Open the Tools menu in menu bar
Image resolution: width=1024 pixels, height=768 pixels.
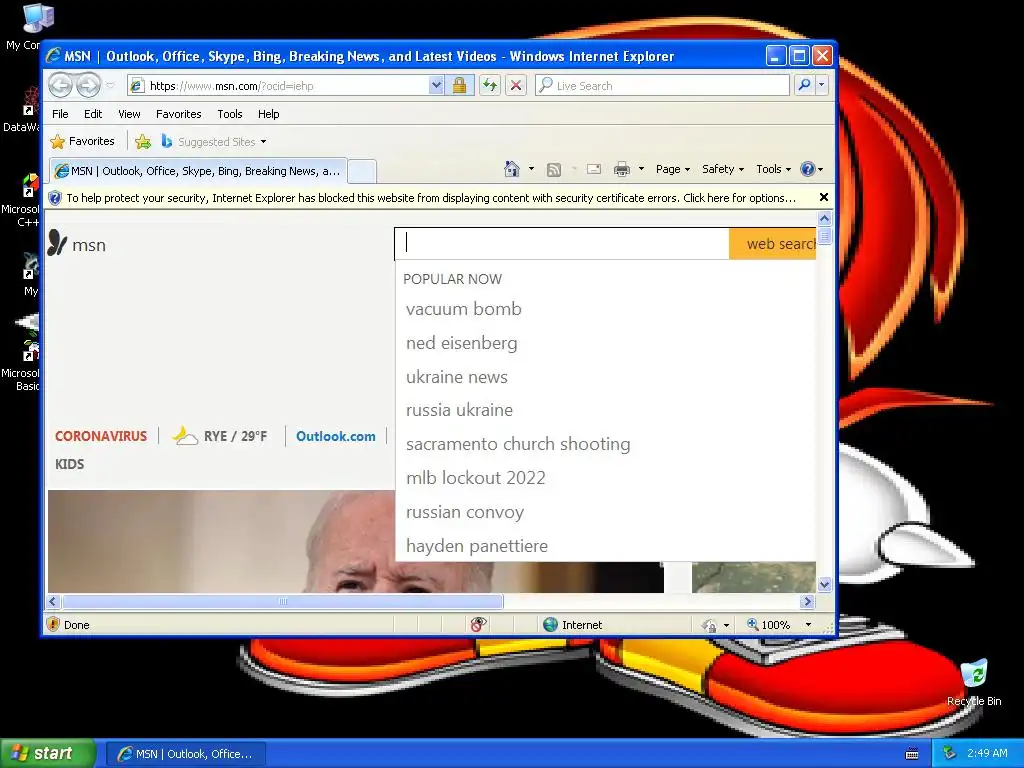(x=230, y=114)
